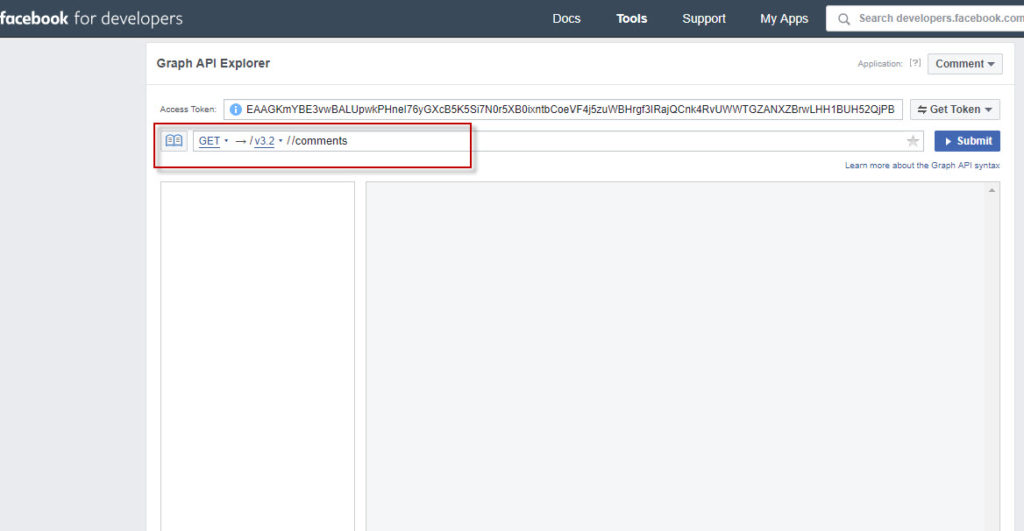Go to facebook for developers home

91,18
